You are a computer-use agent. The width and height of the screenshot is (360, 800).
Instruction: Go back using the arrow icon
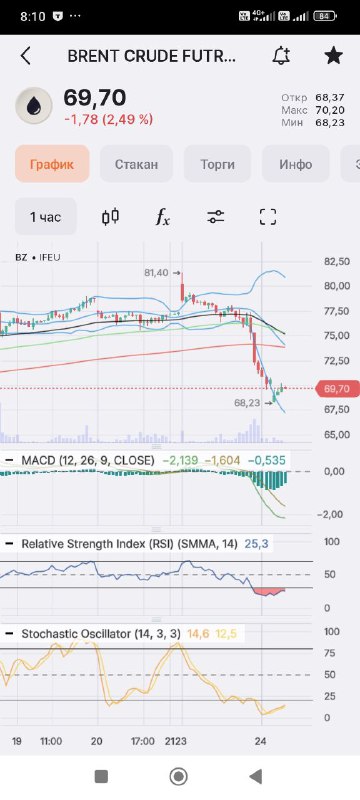(x=25, y=56)
